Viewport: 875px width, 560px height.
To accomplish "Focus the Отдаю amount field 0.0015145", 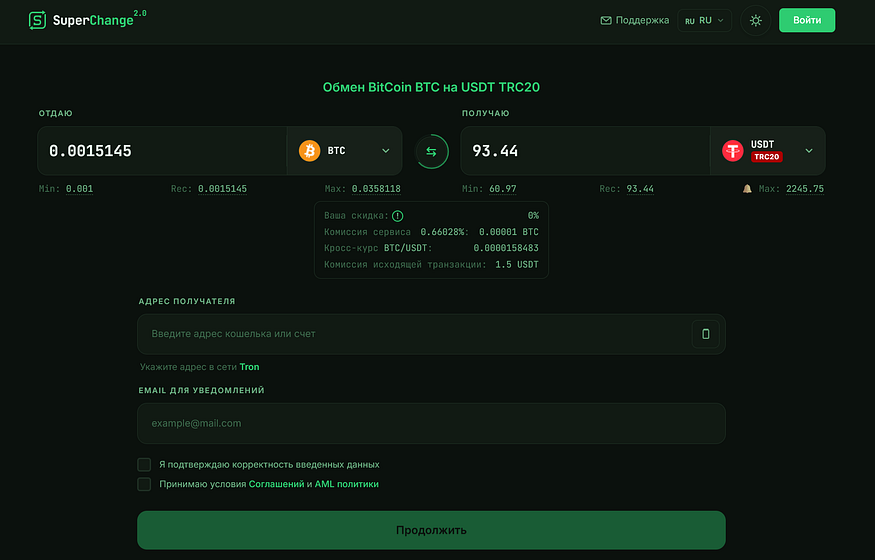I will 162,151.
